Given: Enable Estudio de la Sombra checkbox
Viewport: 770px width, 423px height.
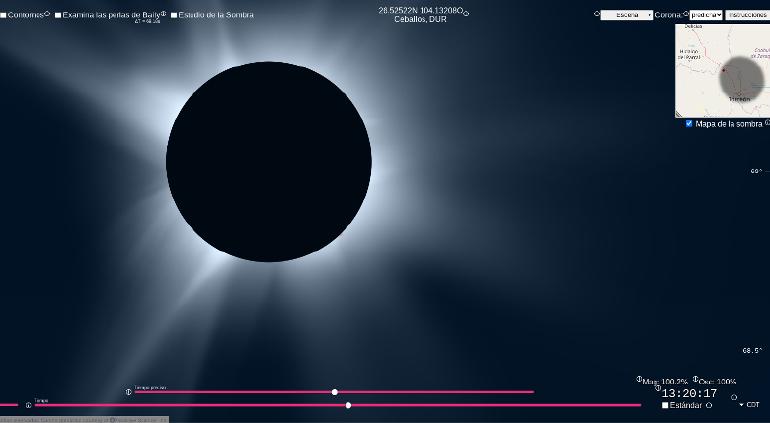Looking at the screenshot, I should 174,15.
